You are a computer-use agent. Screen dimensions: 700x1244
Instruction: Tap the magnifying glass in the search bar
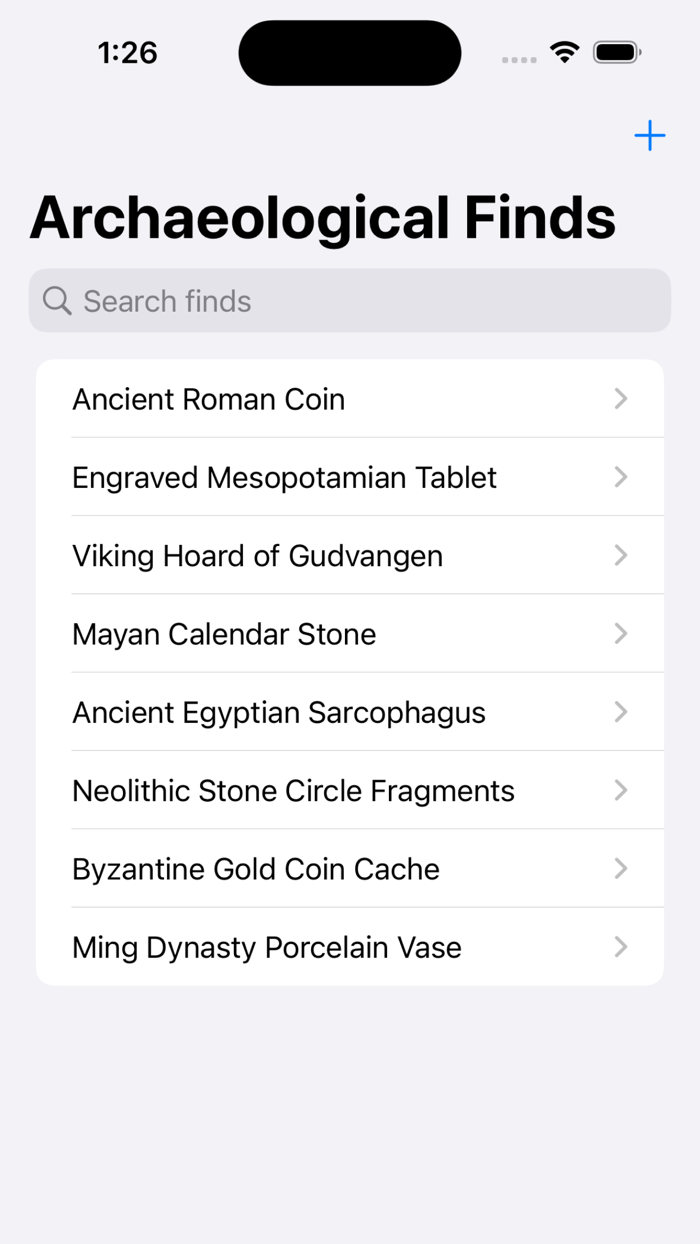tap(57, 300)
